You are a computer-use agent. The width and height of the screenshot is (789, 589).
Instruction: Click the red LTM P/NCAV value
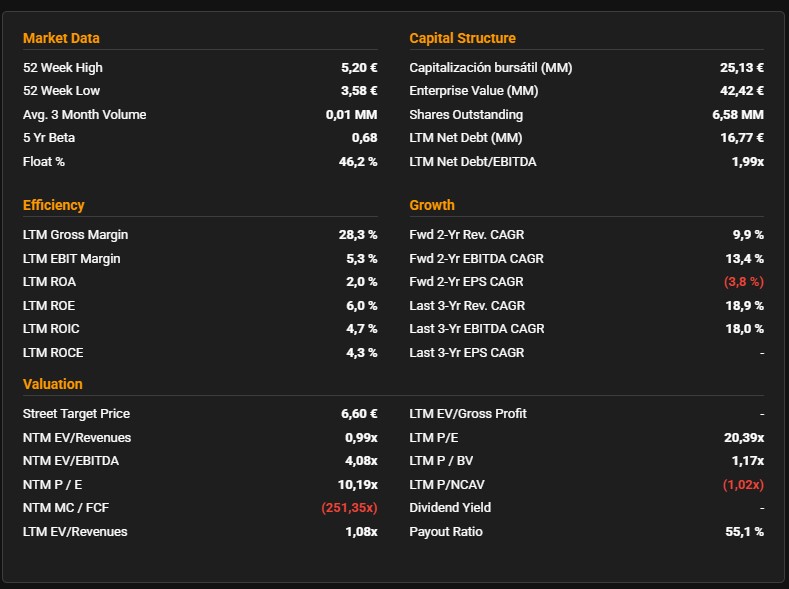(743, 485)
